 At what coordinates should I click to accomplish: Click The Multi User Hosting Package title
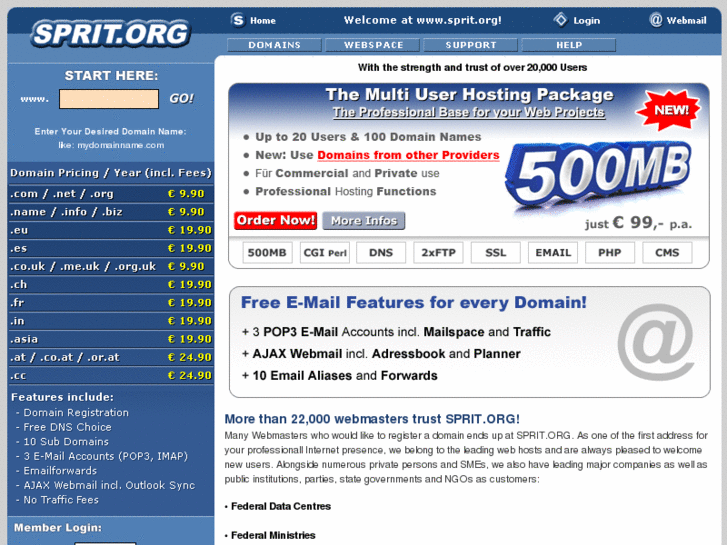click(x=469, y=95)
